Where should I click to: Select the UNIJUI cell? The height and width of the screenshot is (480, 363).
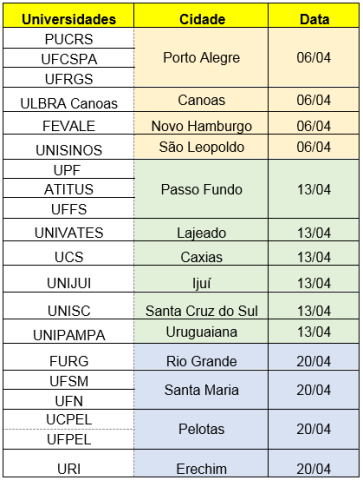(x=69, y=279)
